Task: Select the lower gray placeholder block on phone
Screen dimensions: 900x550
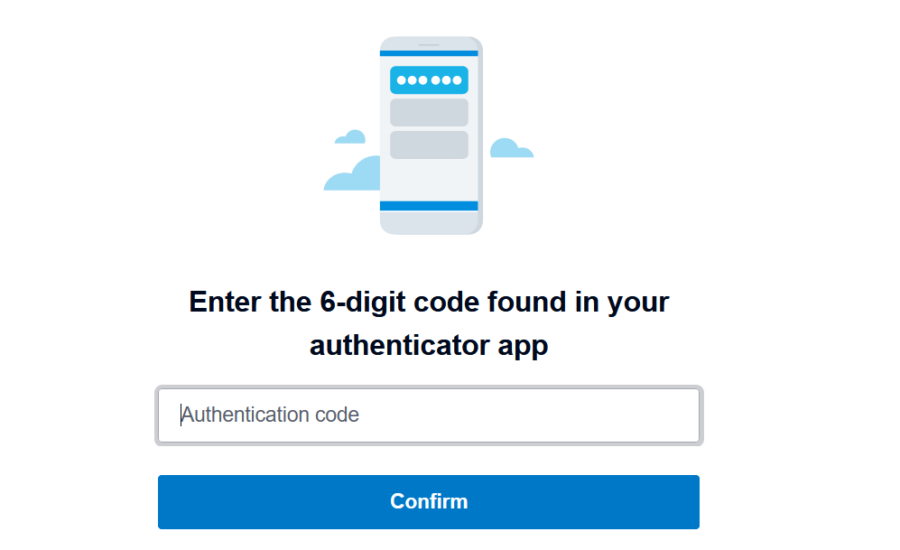Action: [429, 145]
